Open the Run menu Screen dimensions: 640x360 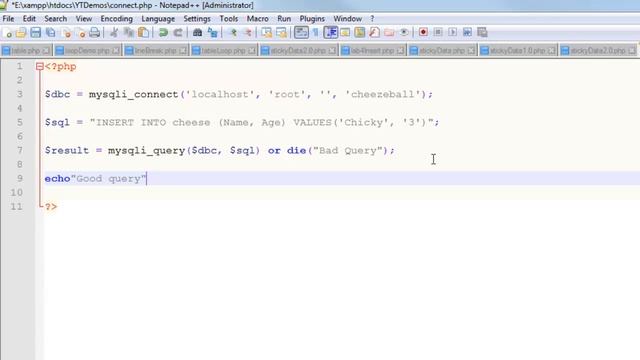coord(284,19)
